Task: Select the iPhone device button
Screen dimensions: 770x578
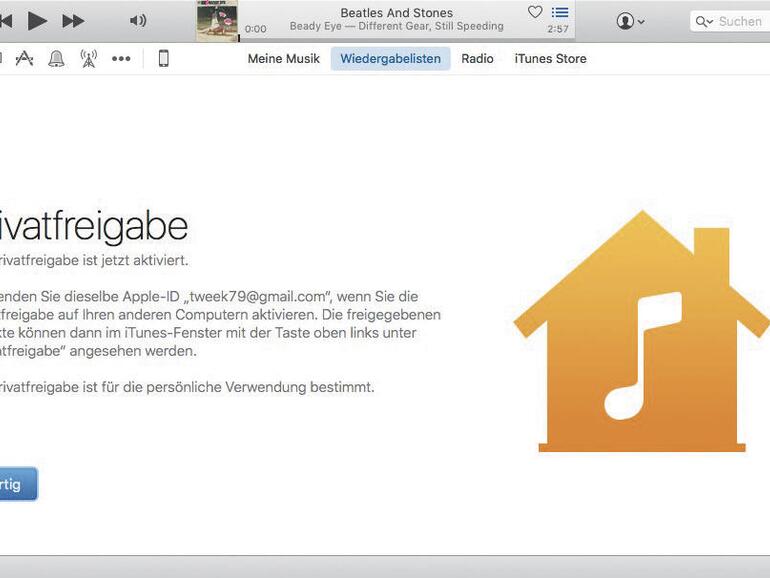Action: [x=164, y=58]
